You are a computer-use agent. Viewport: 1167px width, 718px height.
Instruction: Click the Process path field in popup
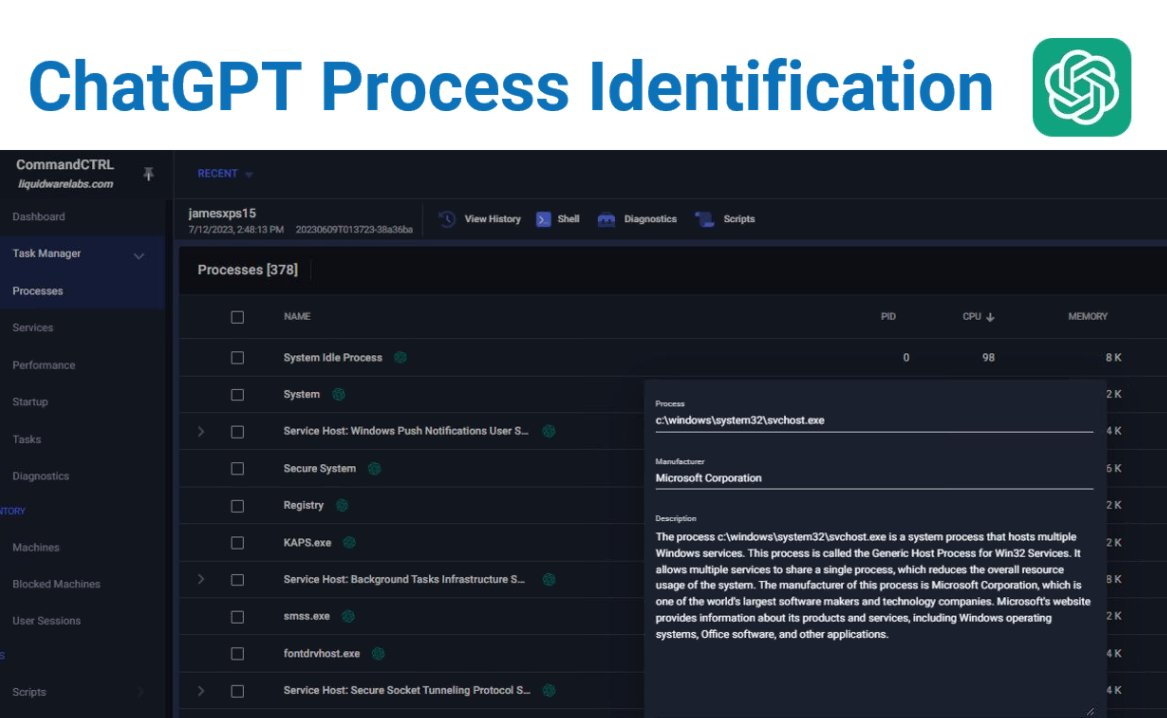[x=874, y=420]
